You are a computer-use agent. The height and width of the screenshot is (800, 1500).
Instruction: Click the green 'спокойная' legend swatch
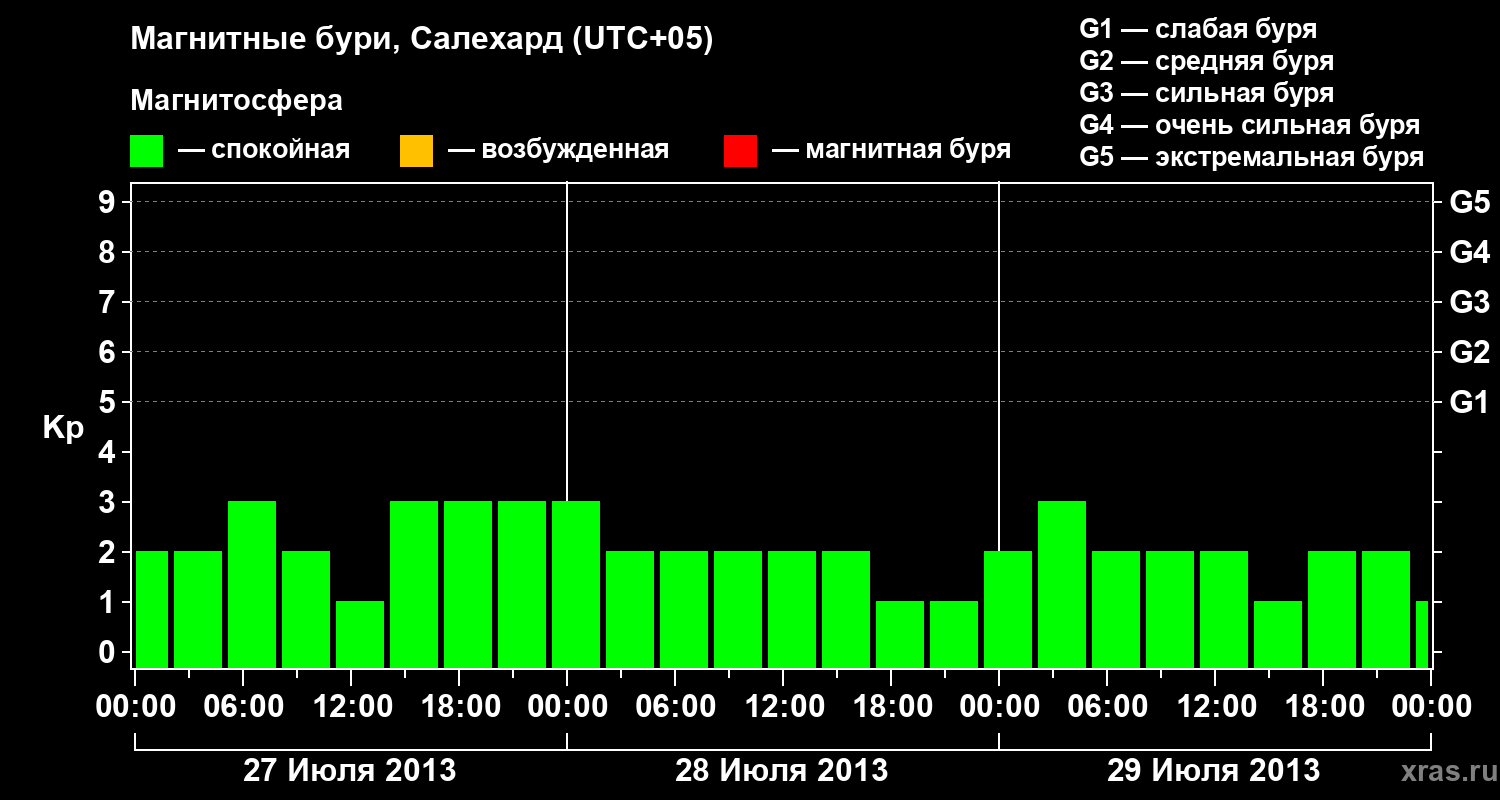pyautogui.click(x=147, y=151)
